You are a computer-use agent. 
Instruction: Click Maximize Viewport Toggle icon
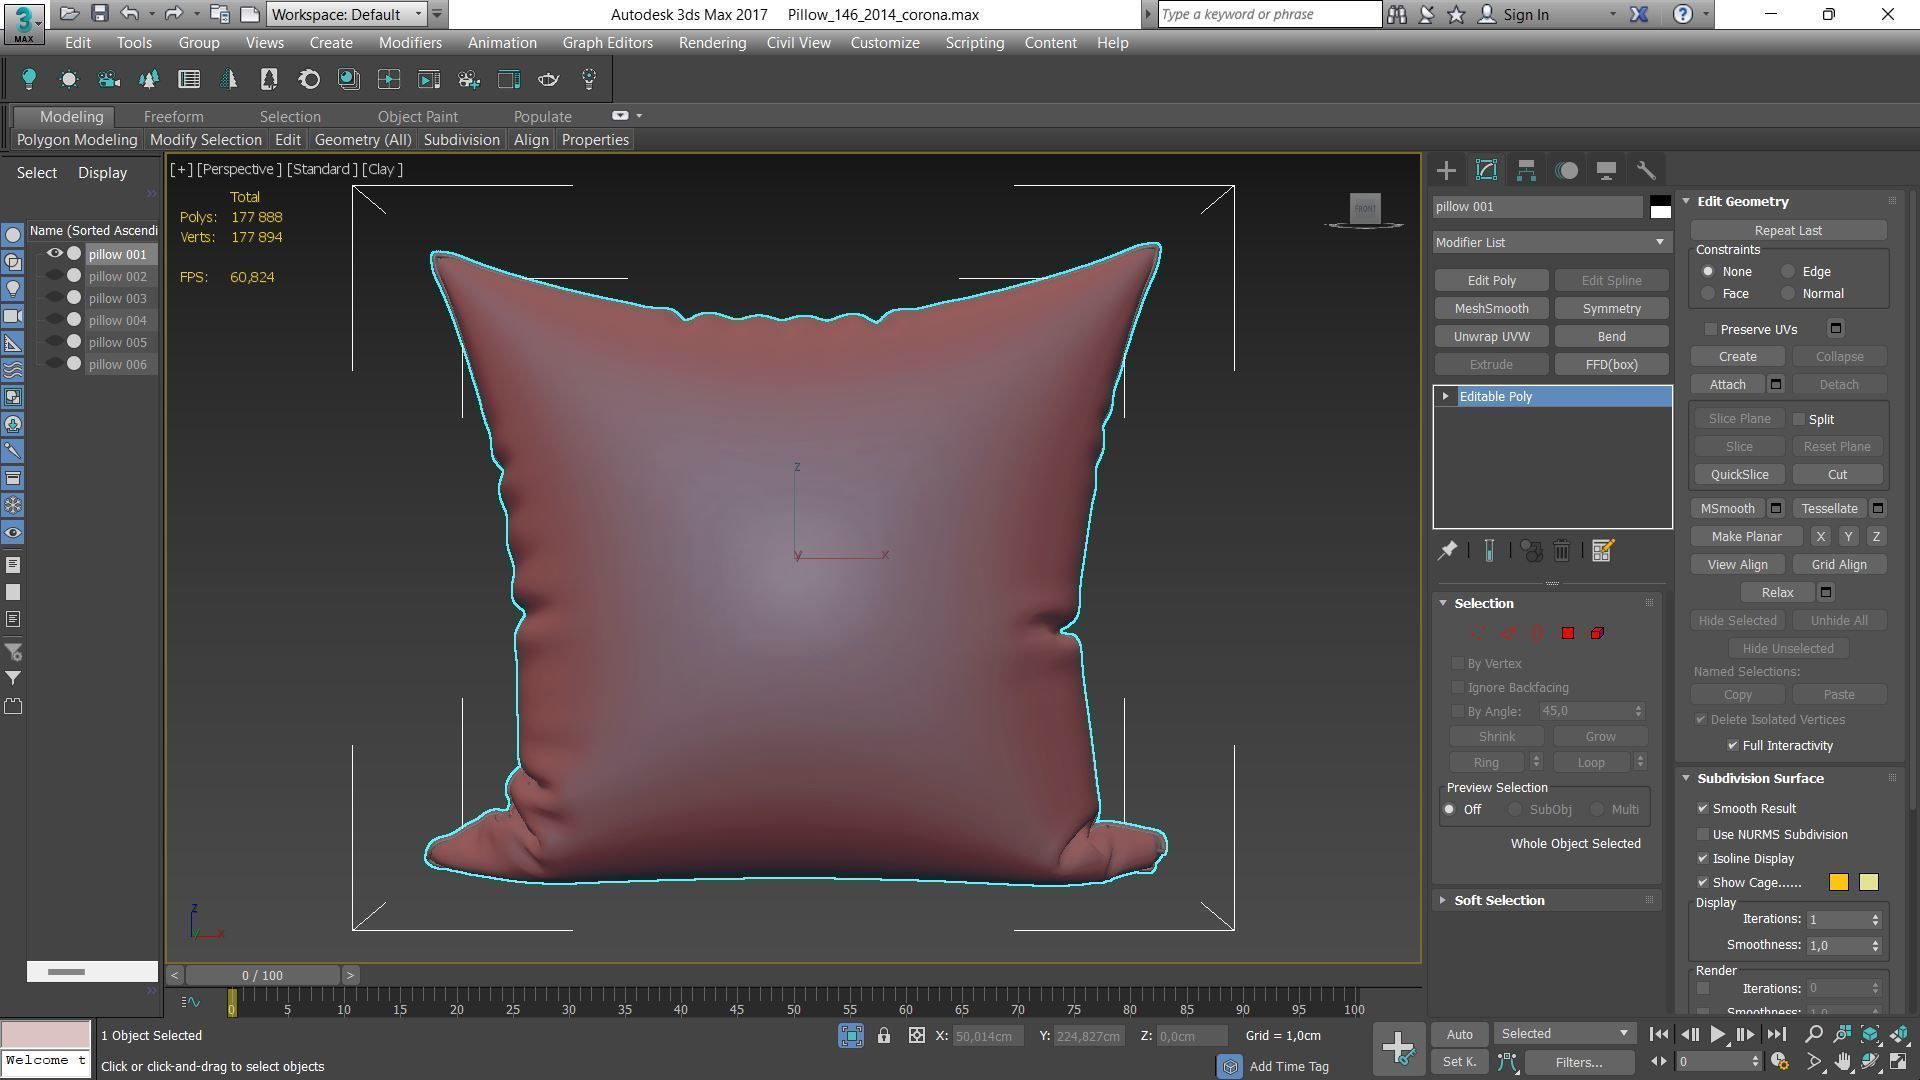click(x=1898, y=1062)
